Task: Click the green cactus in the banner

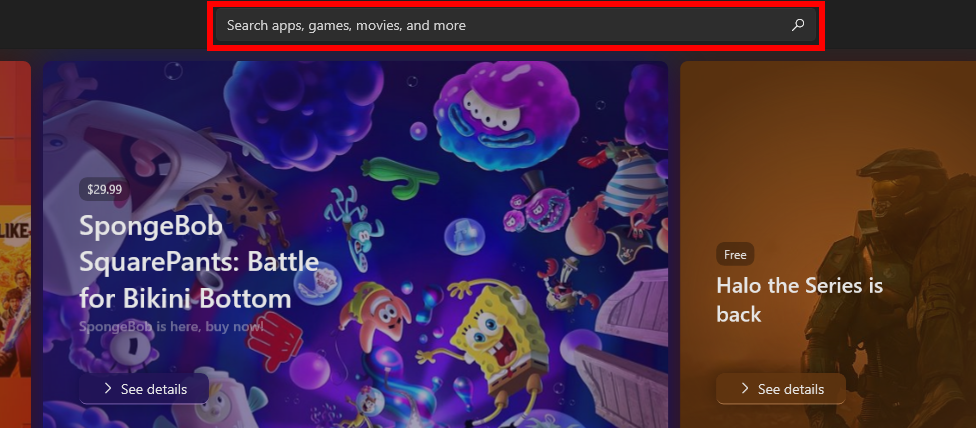Action: (x=393, y=176)
